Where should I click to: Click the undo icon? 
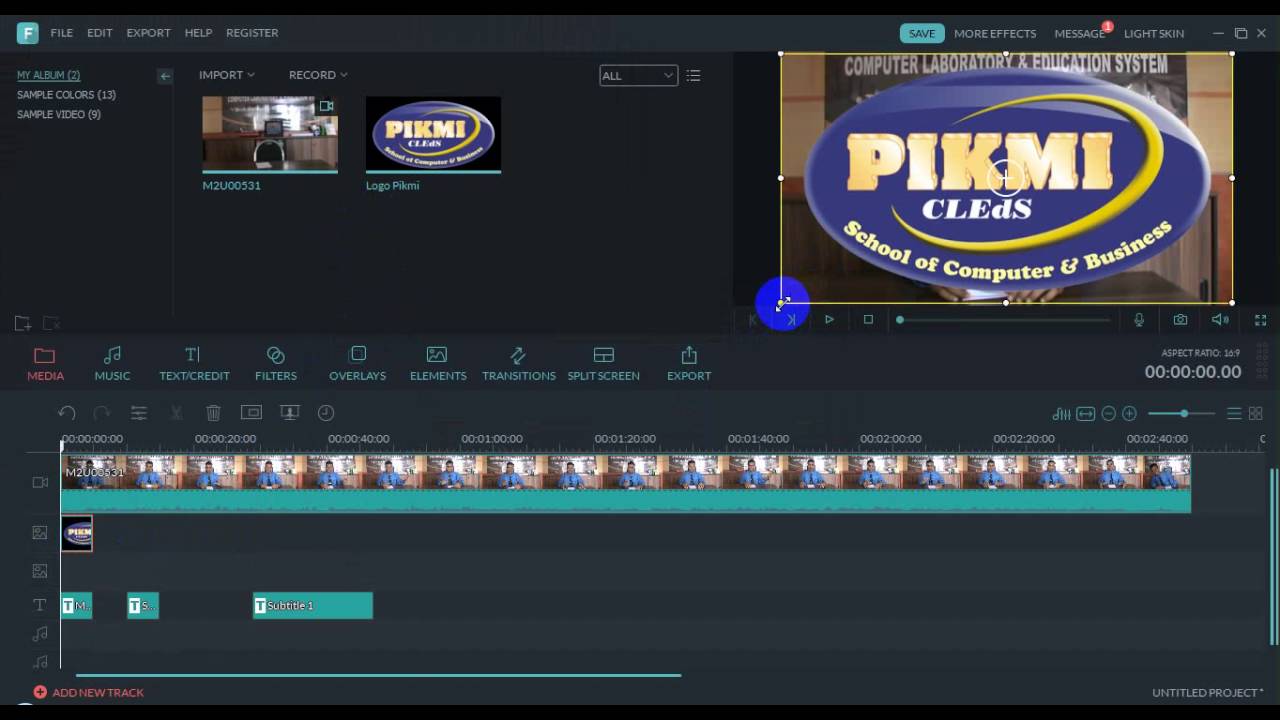pos(67,413)
